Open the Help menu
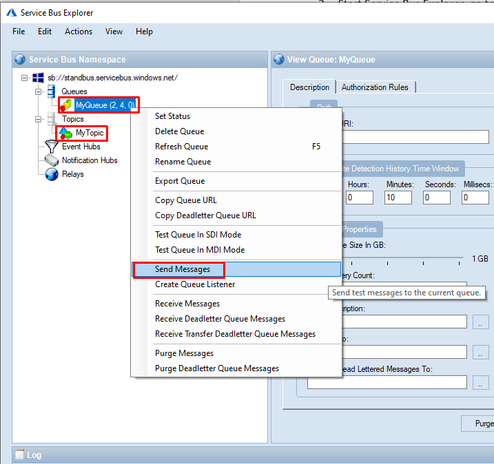 tap(144, 31)
